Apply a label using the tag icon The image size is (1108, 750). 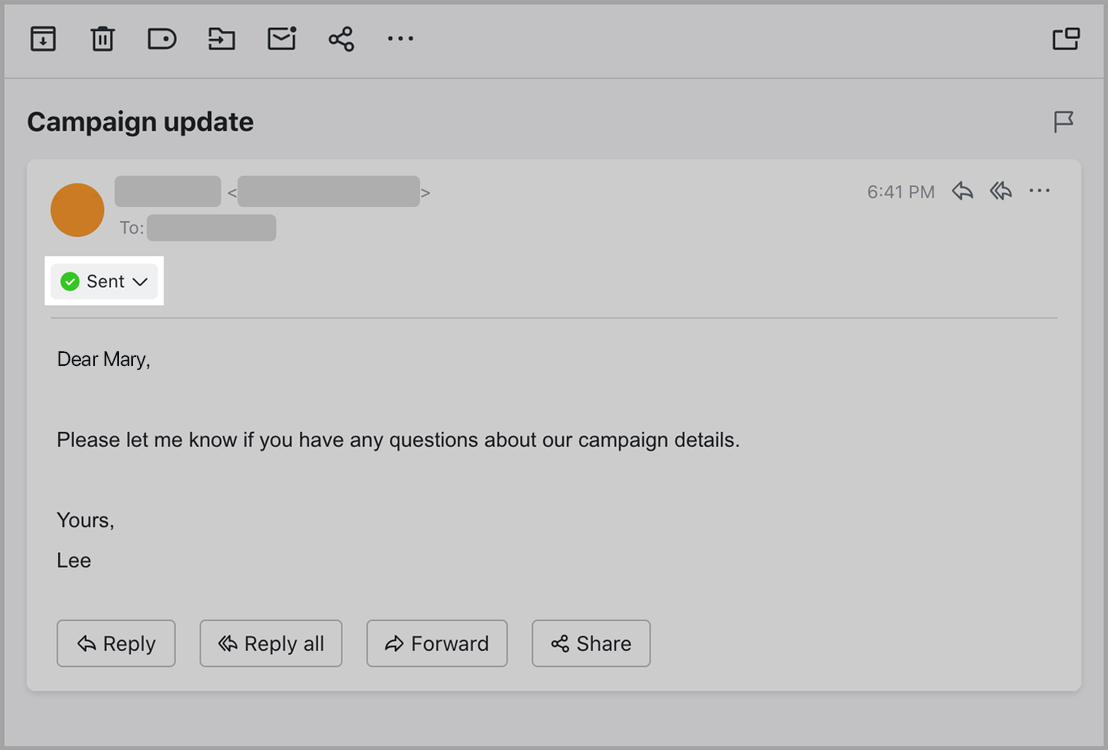tap(162, 38)
